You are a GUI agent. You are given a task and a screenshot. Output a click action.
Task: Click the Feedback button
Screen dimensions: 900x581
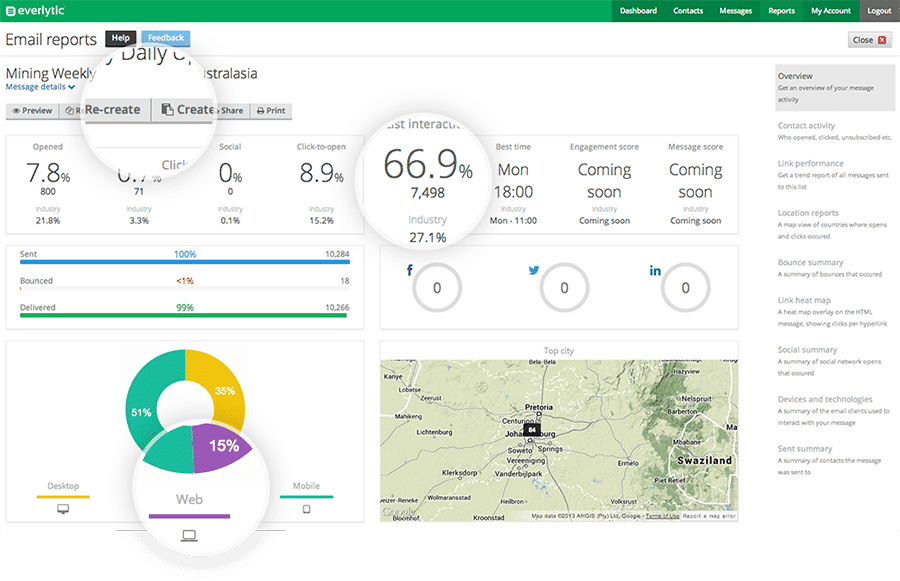point(165,37)
